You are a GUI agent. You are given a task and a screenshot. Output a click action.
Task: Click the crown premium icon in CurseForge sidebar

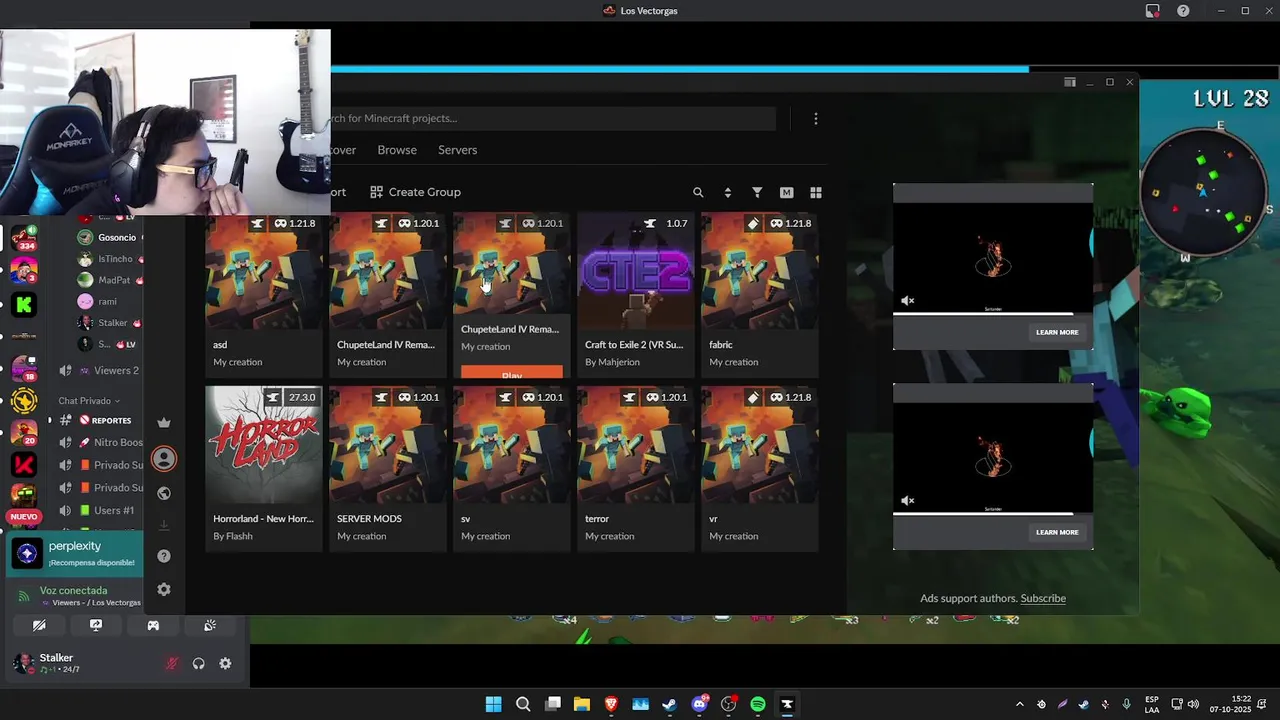[164, 423]
